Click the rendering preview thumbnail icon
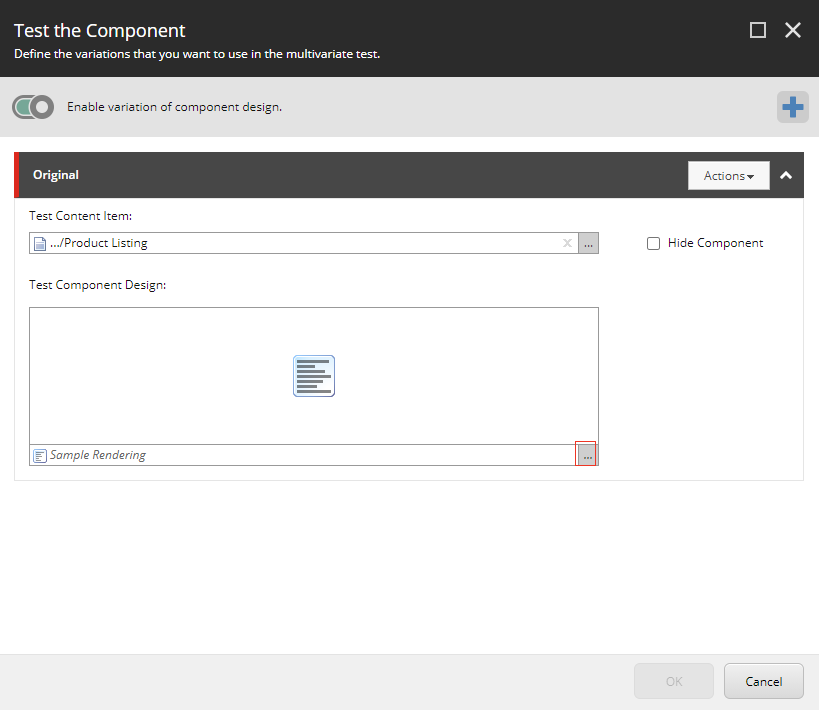The image size is (819, 710). (x=313, y=376)
